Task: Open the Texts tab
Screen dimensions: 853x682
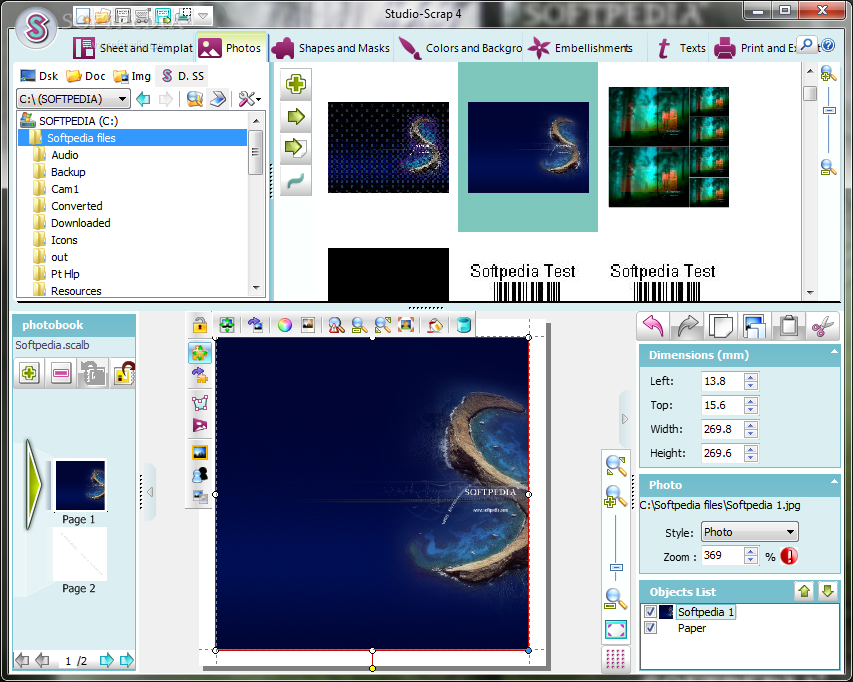Action: pyautogui.click(x=680, y=48)
